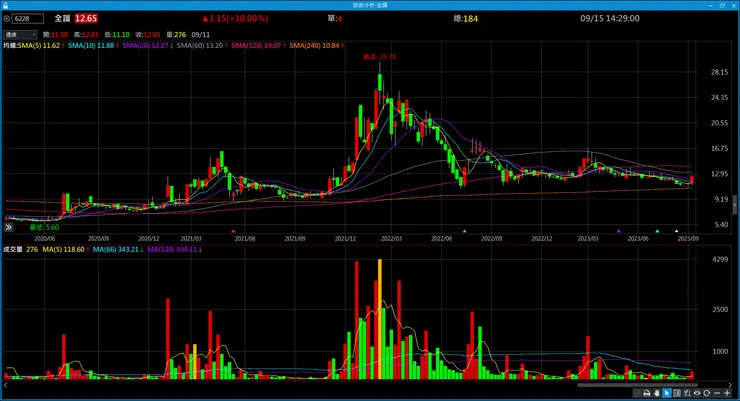Click the cyan triangle marker near 2023/06

657,231
